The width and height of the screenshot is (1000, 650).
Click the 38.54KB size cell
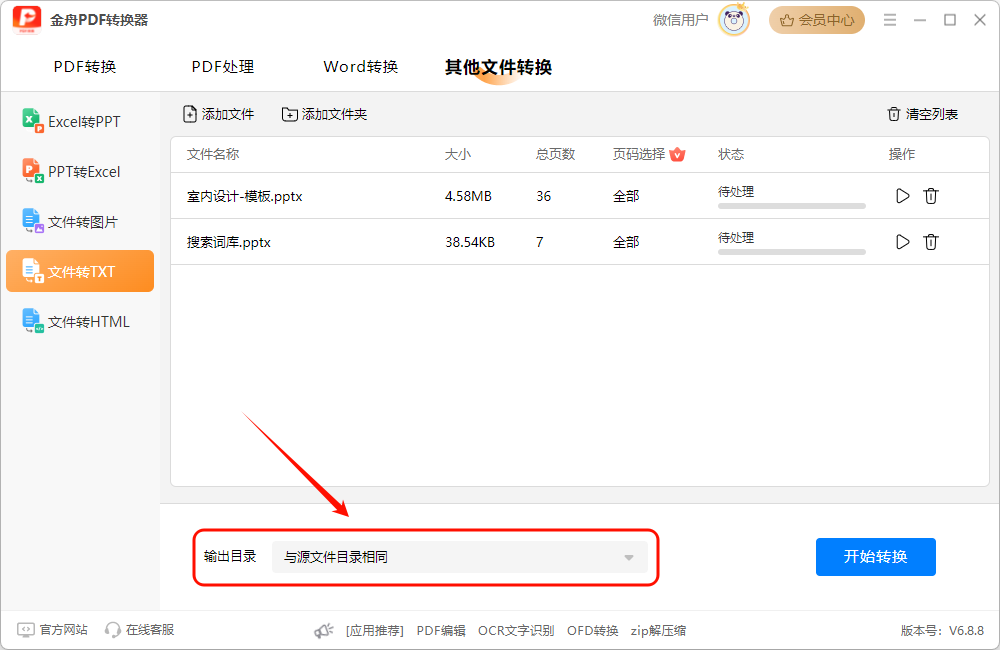pyautogui.click(x=470, y=242)
